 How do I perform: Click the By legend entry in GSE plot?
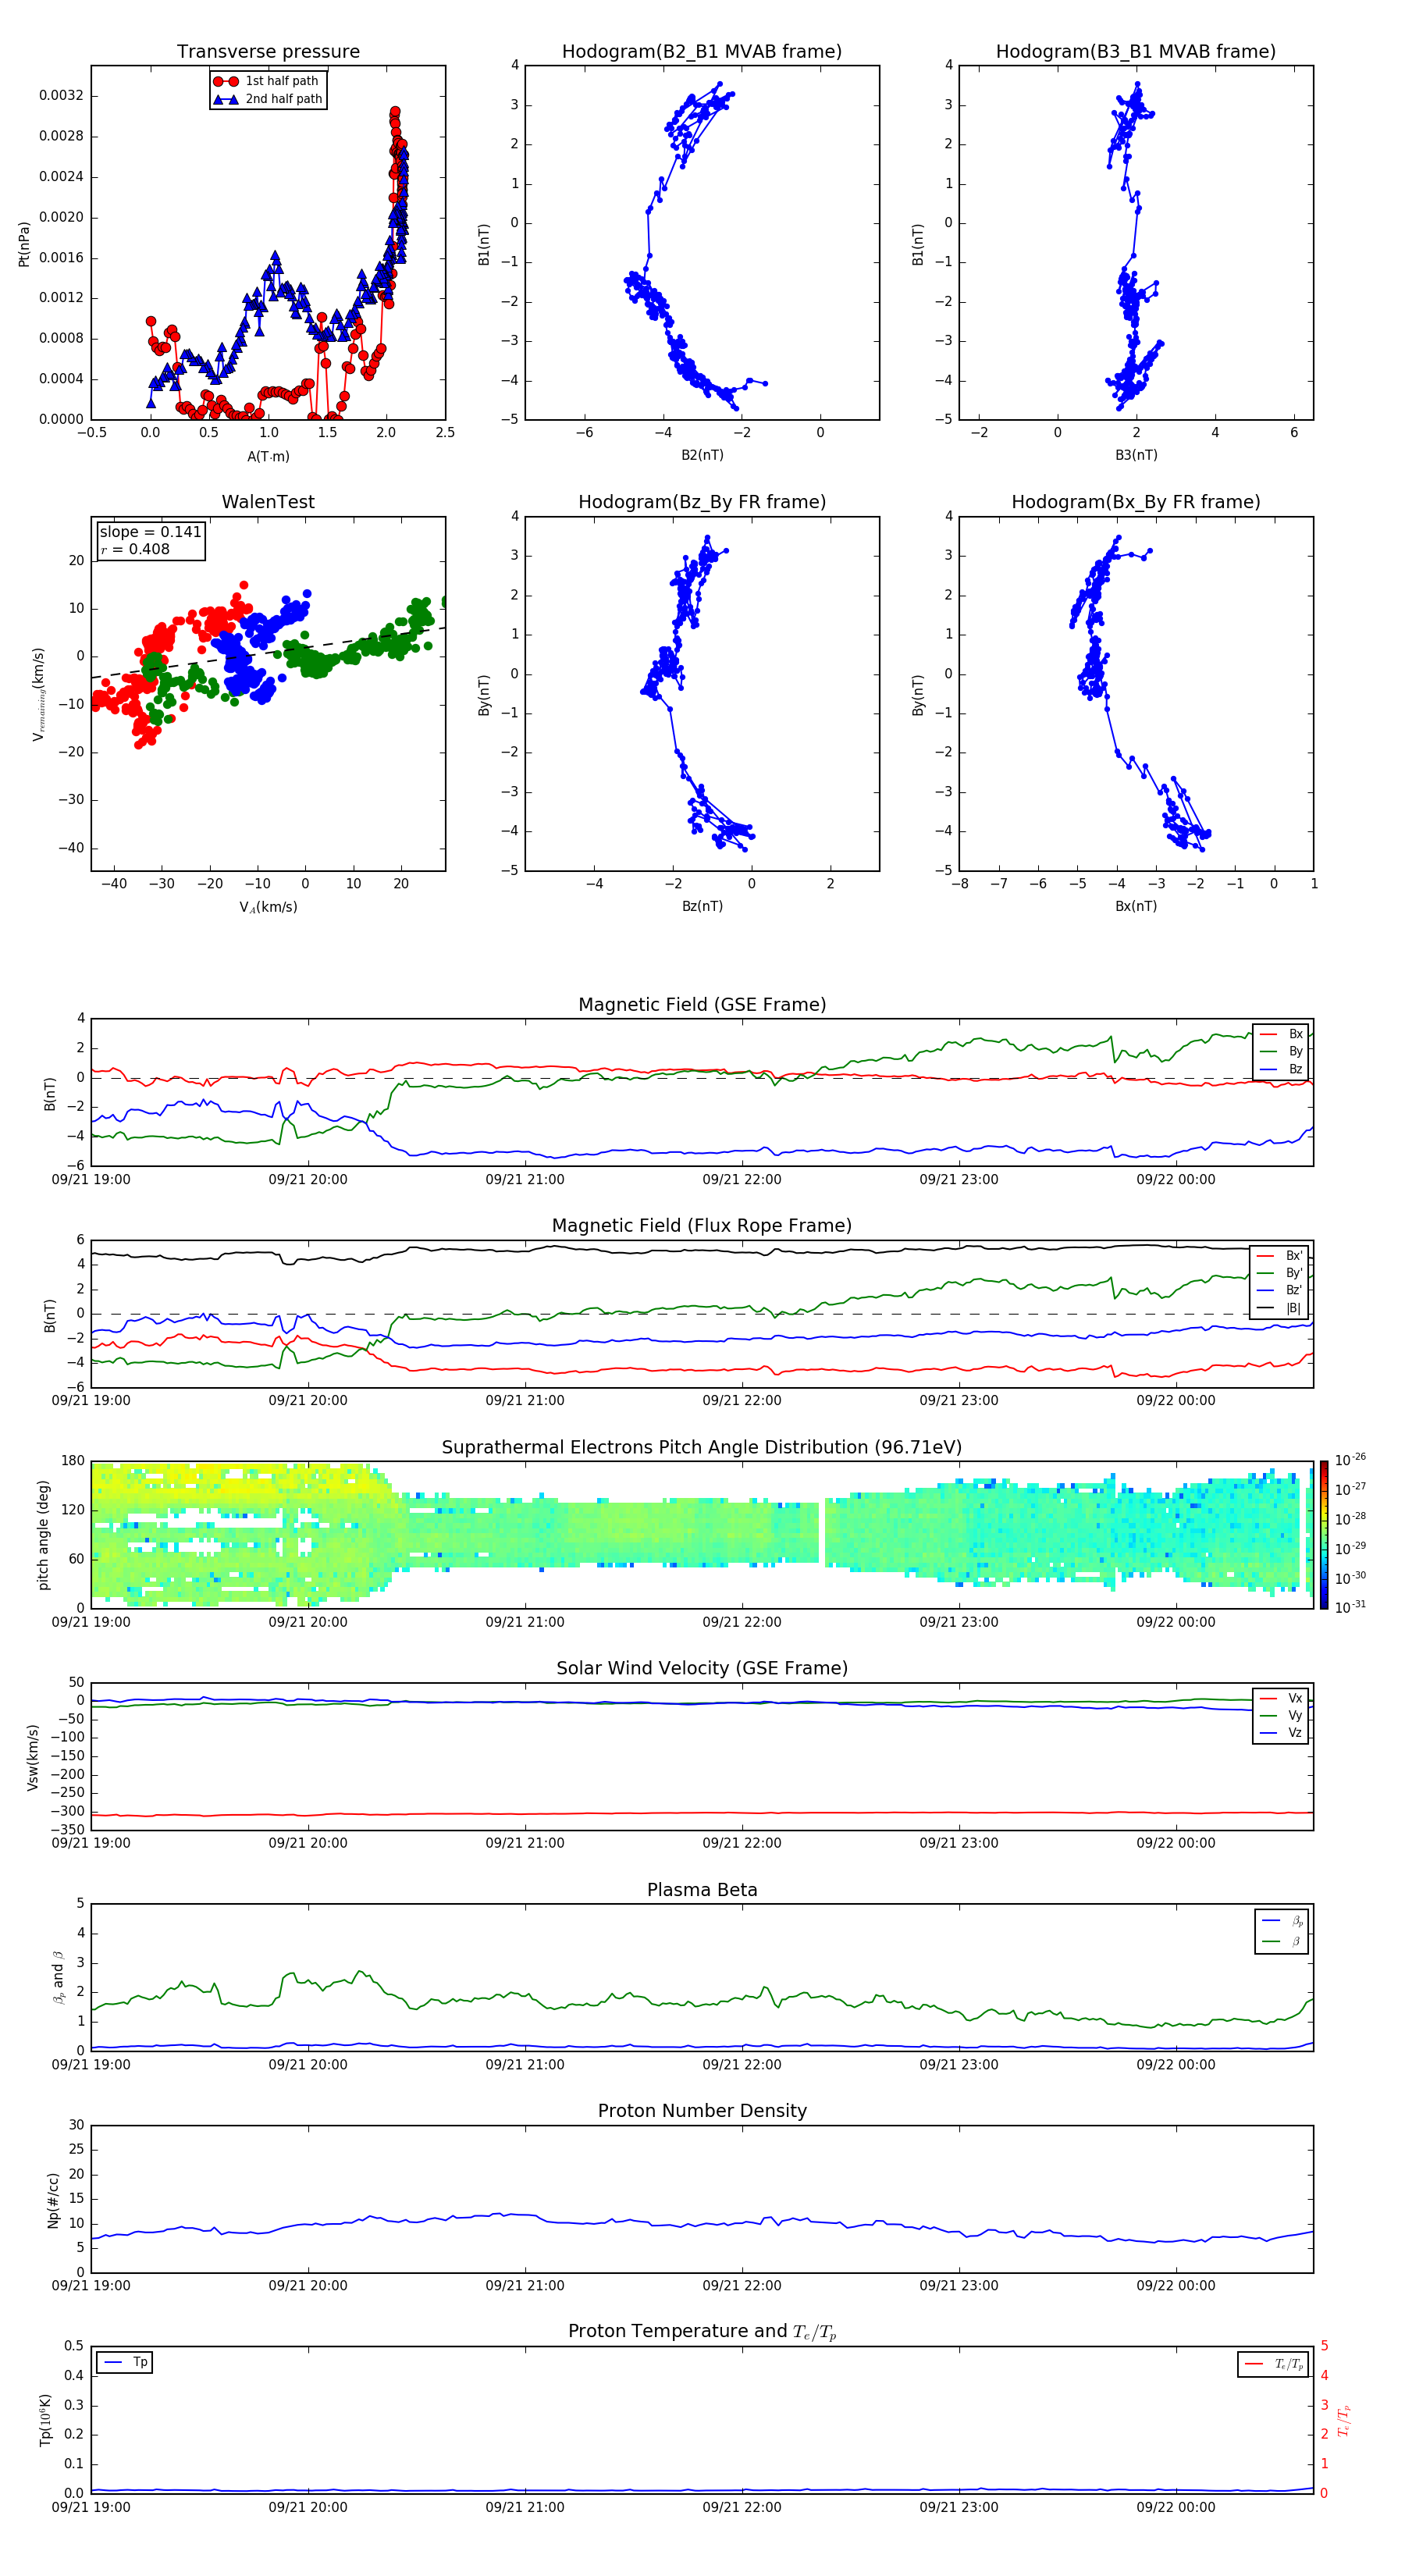pos(1282,1052)
